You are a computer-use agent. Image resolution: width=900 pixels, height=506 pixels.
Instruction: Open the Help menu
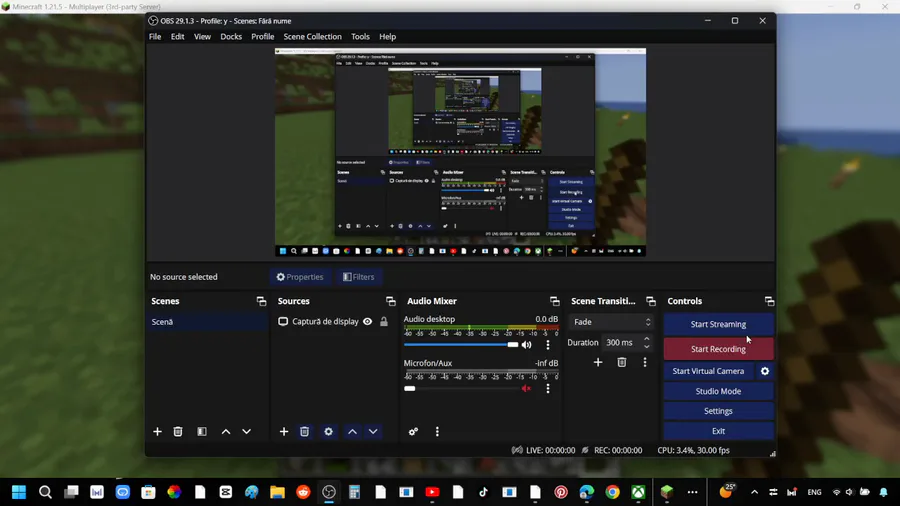387,37
